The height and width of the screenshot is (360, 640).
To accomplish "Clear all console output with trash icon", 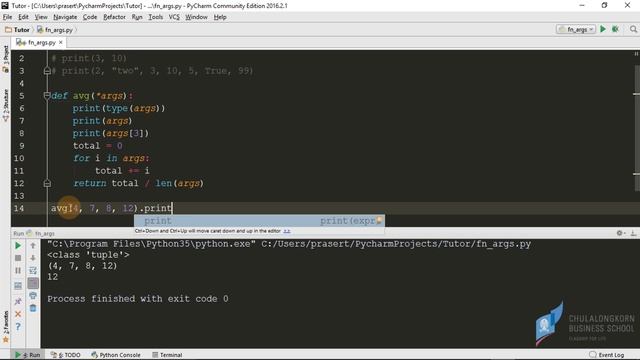I will (33, 308).
